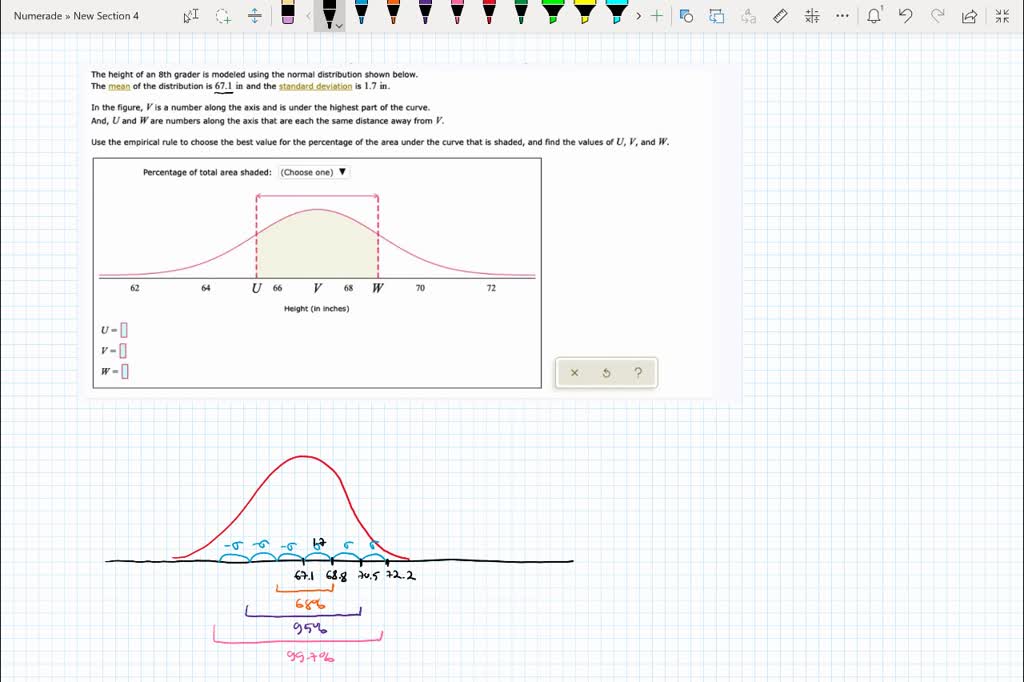Viewport: 1024px width, 682px height.
Task: Open the Ruler tool
Action: [x=780, y=16]
